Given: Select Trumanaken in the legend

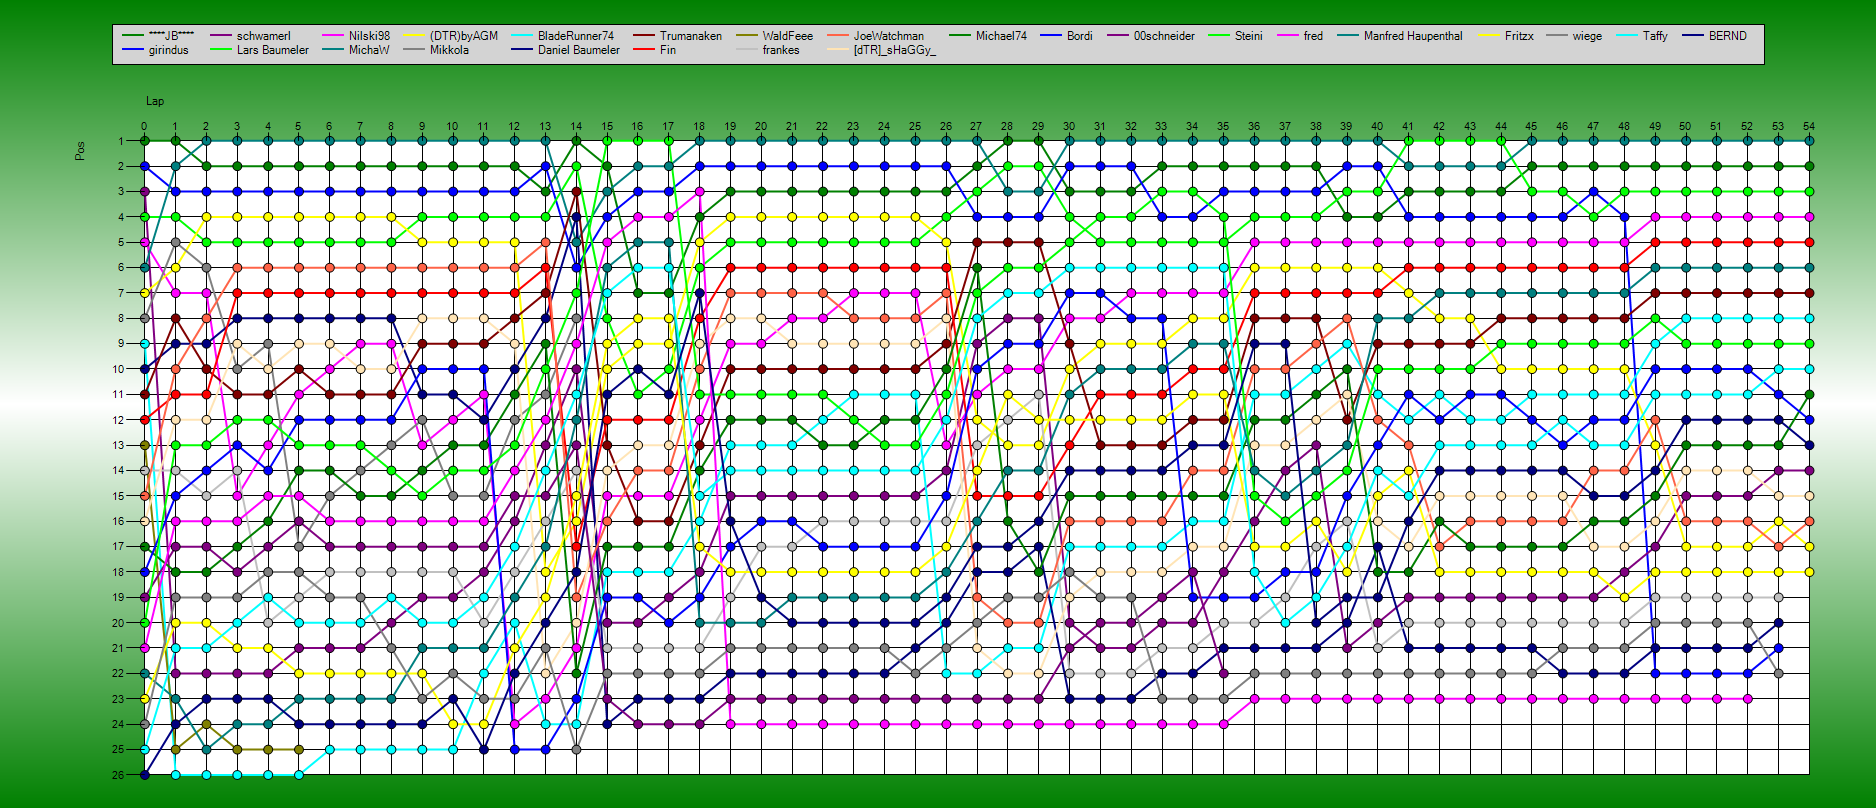Looking at the screenshot, I should 690,36.
